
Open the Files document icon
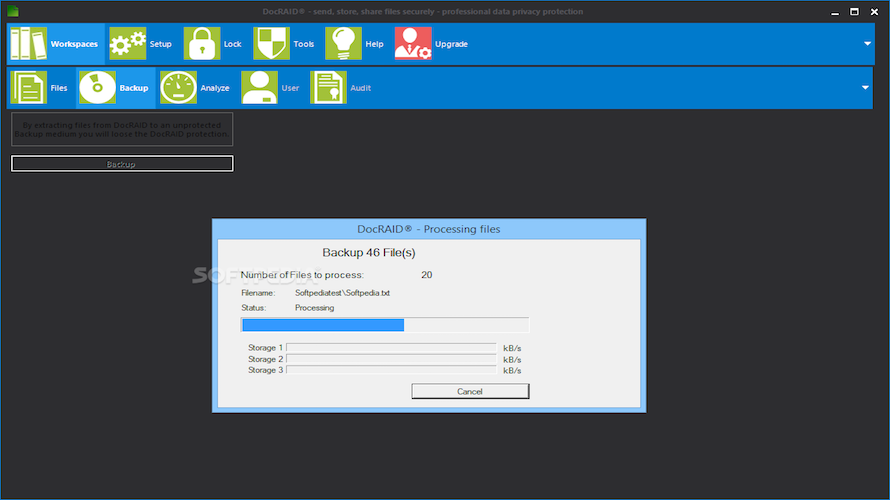28,87
